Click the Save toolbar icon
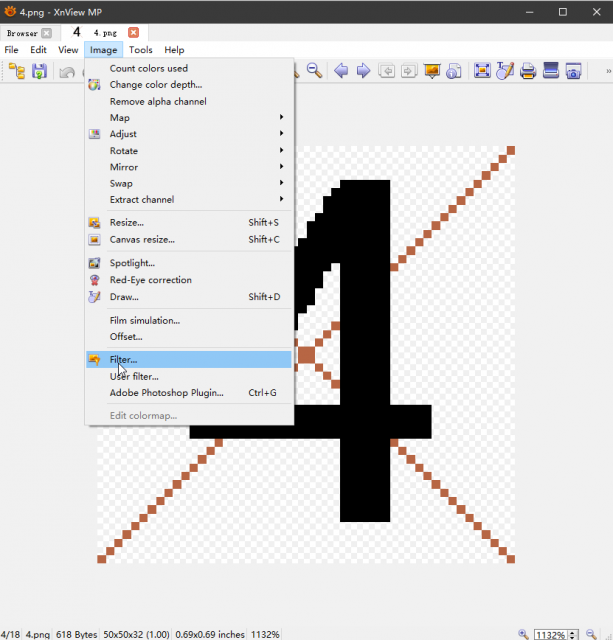This screenshot has width=613, height=640. pos(39,71)
